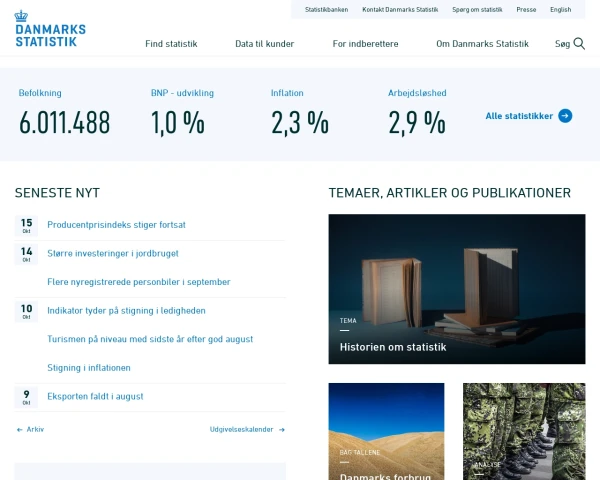This screenshot has height=480, width=600.
Task: Open the Data til kunder menu
Action: pos(265,44)
